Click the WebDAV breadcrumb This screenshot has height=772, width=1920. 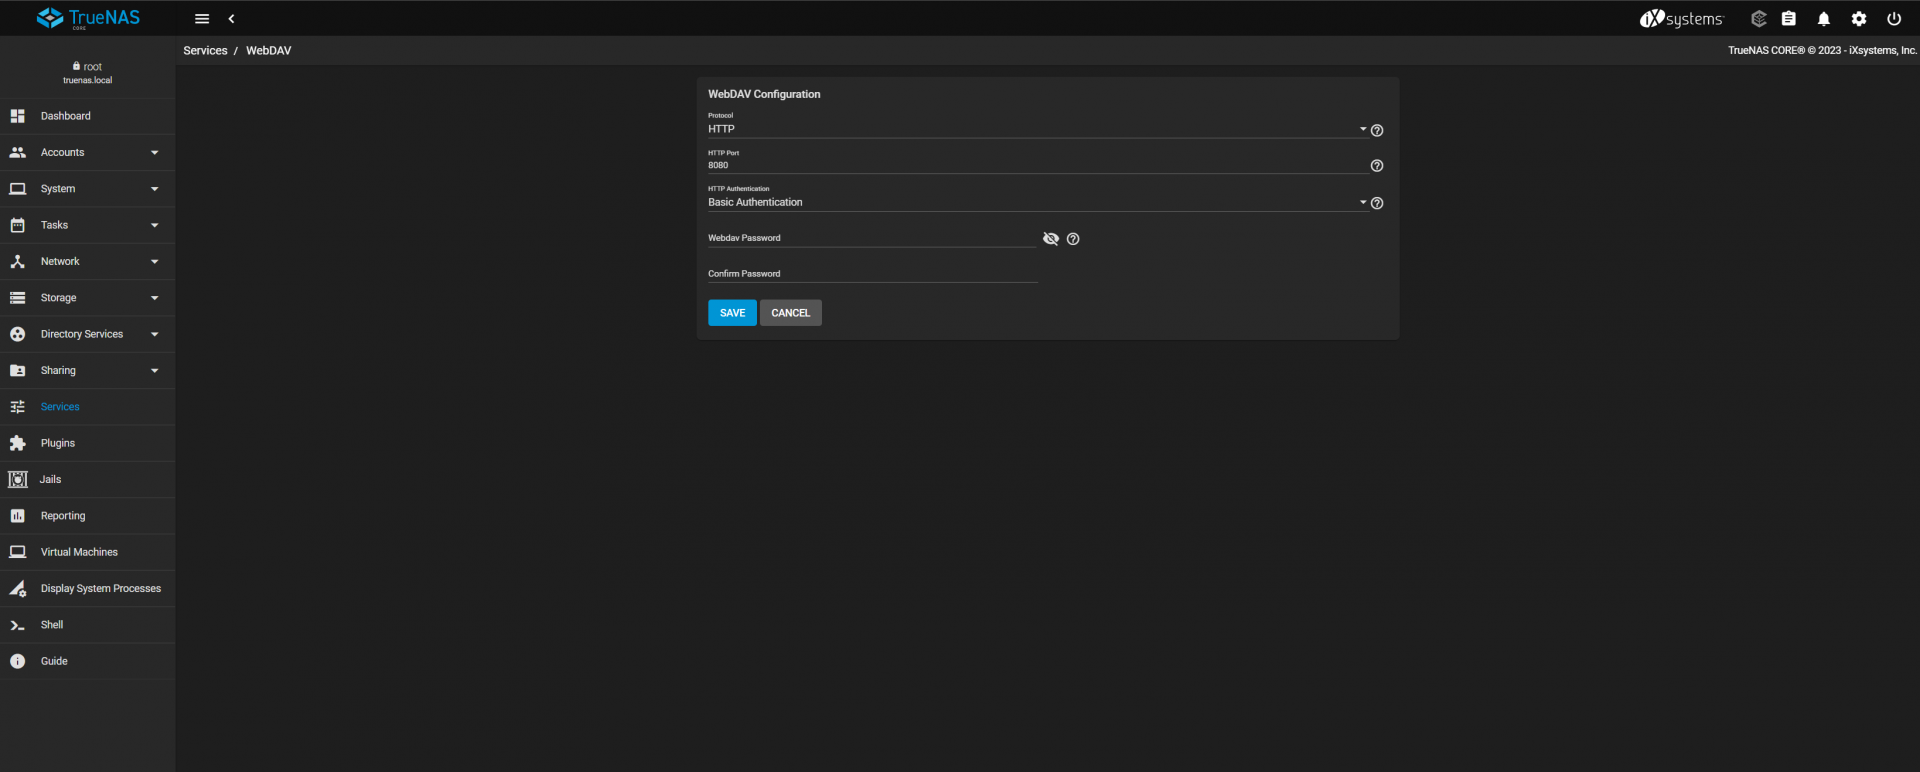pyautogui.click(x=269, y=51)
